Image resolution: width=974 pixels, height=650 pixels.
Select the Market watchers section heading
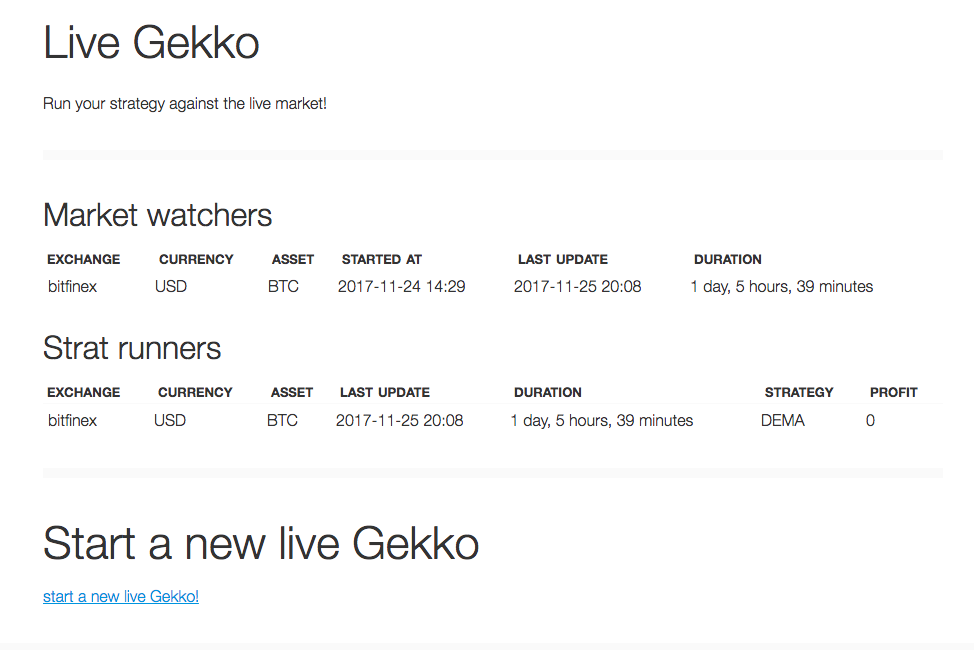pos(156,214)
